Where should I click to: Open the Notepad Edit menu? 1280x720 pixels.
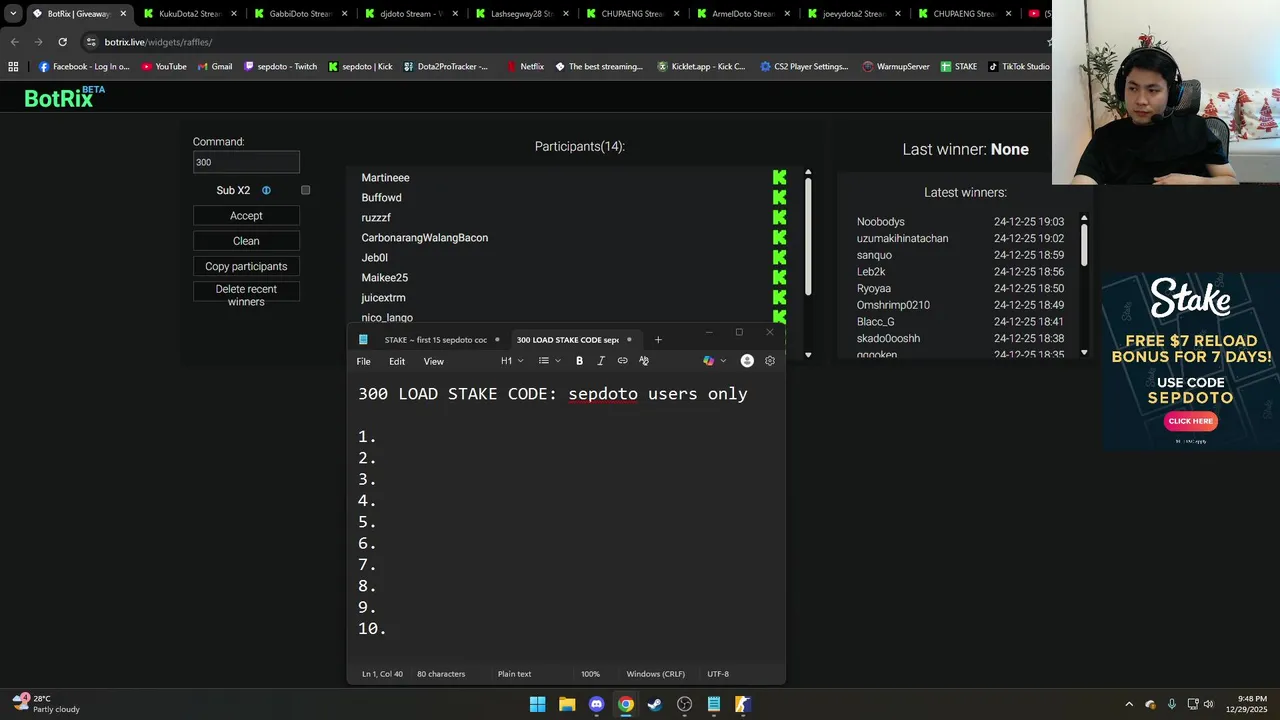pyautogui.click(x=397, y=361)
